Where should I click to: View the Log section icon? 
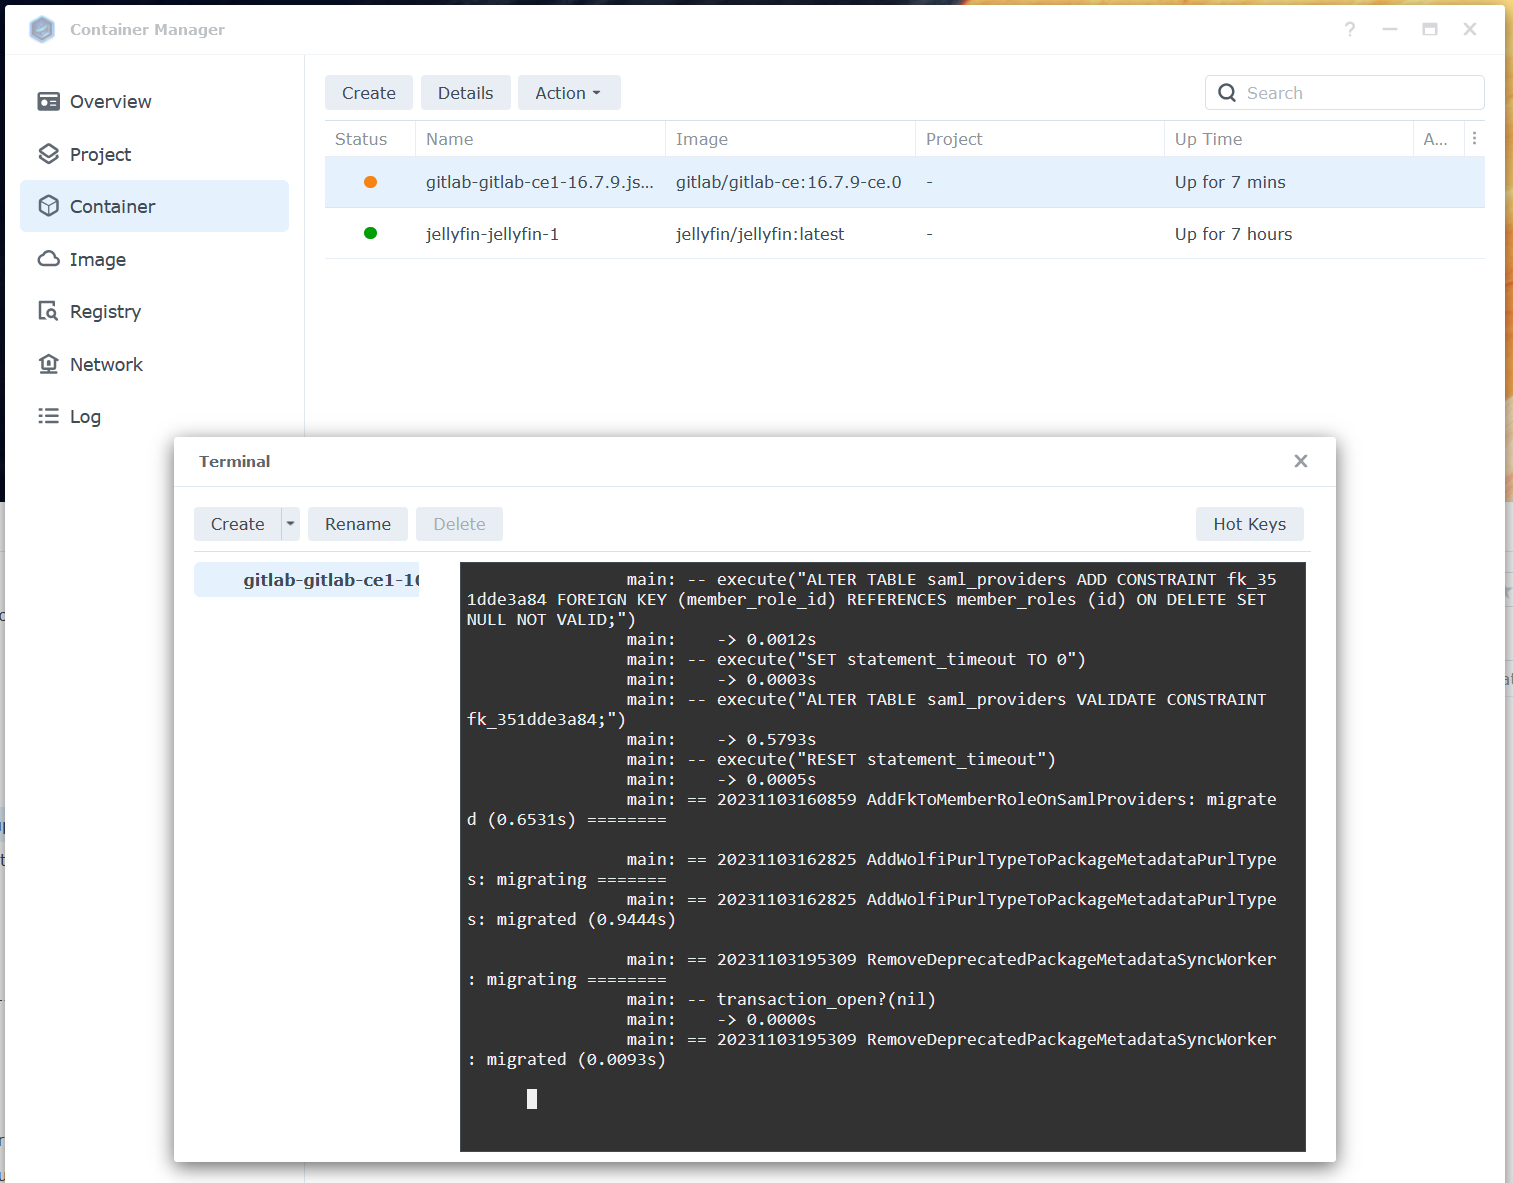pos(50,416)
